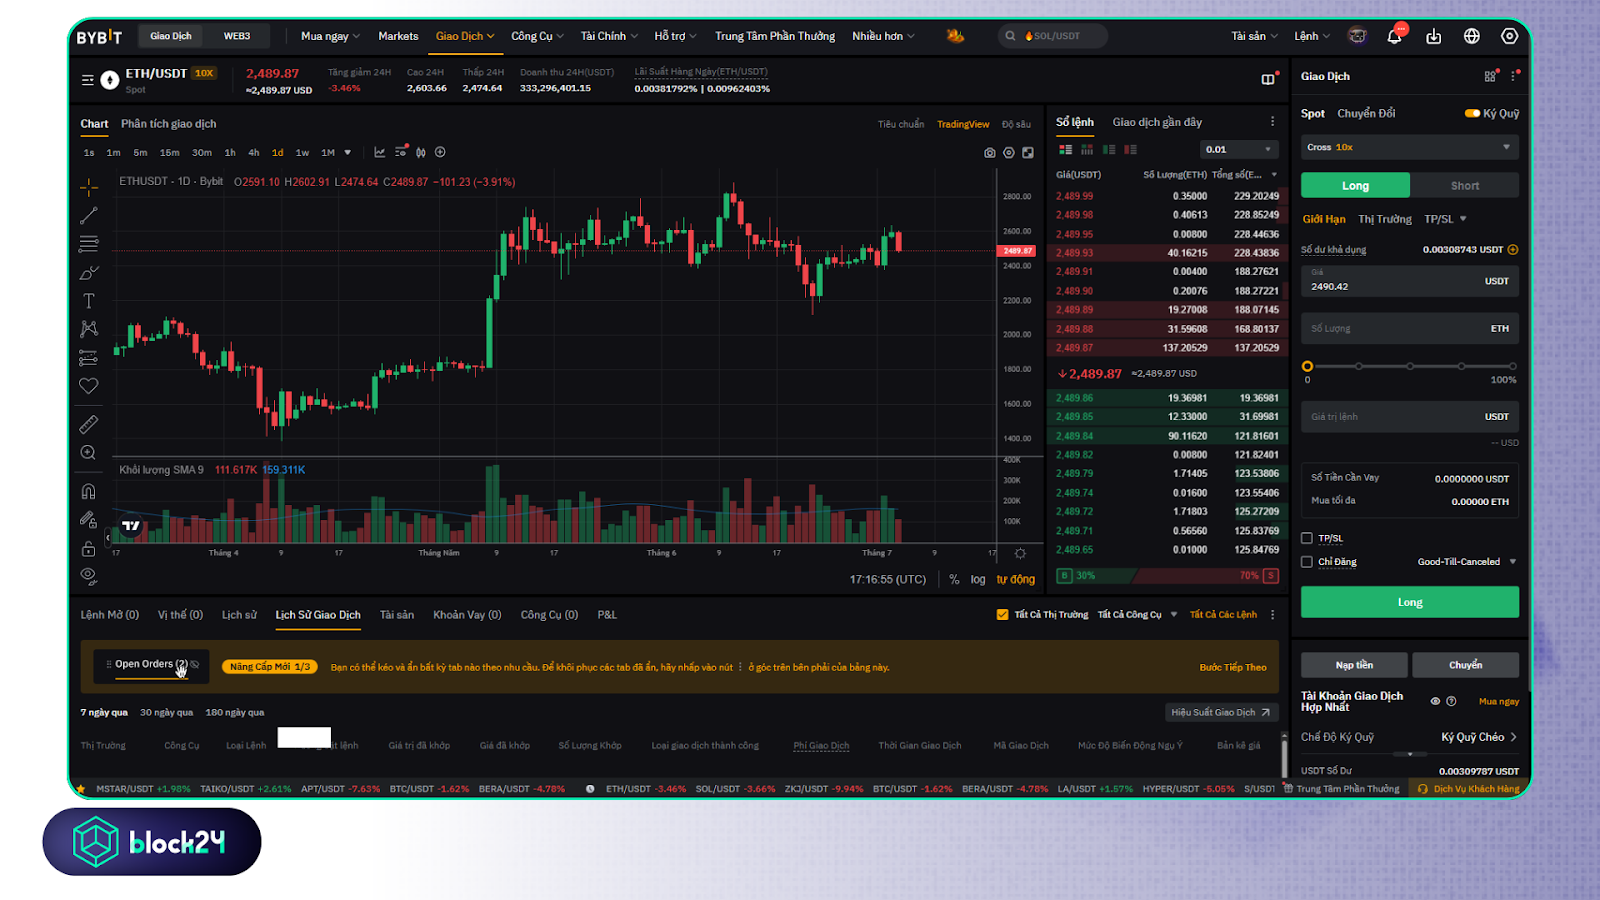Viewport: 1600px width, 900px height.
Task: Click the zoom-in magnifier chart tool
Action: pyautogui.click(x=89, y=453)
